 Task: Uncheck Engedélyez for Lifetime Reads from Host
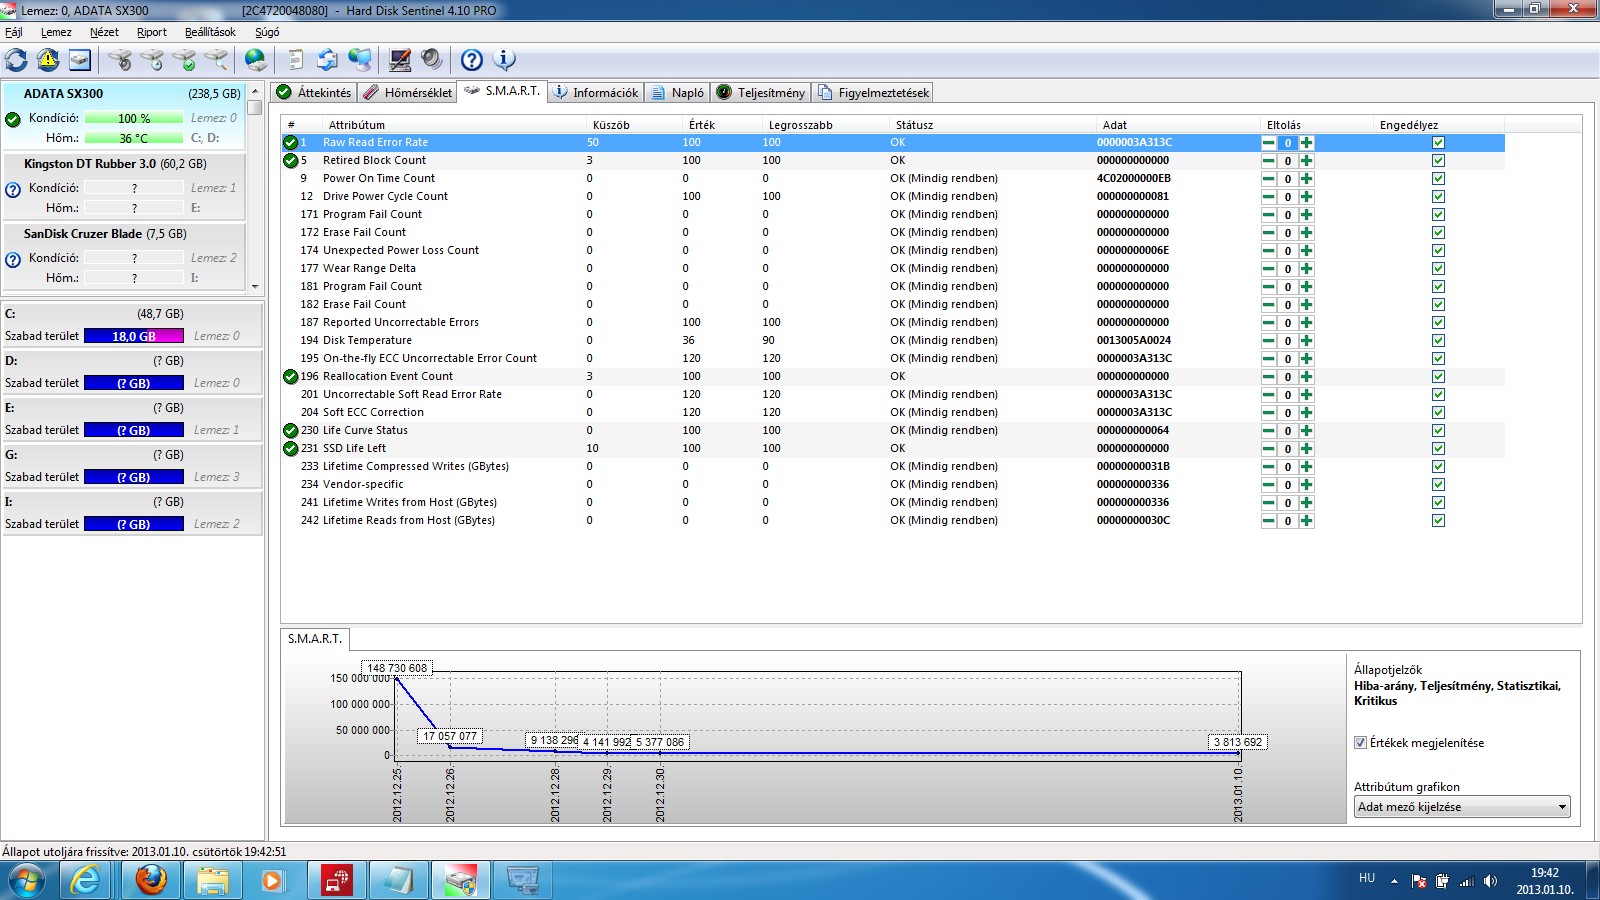pyautogui.click(x=1438, y=521)
